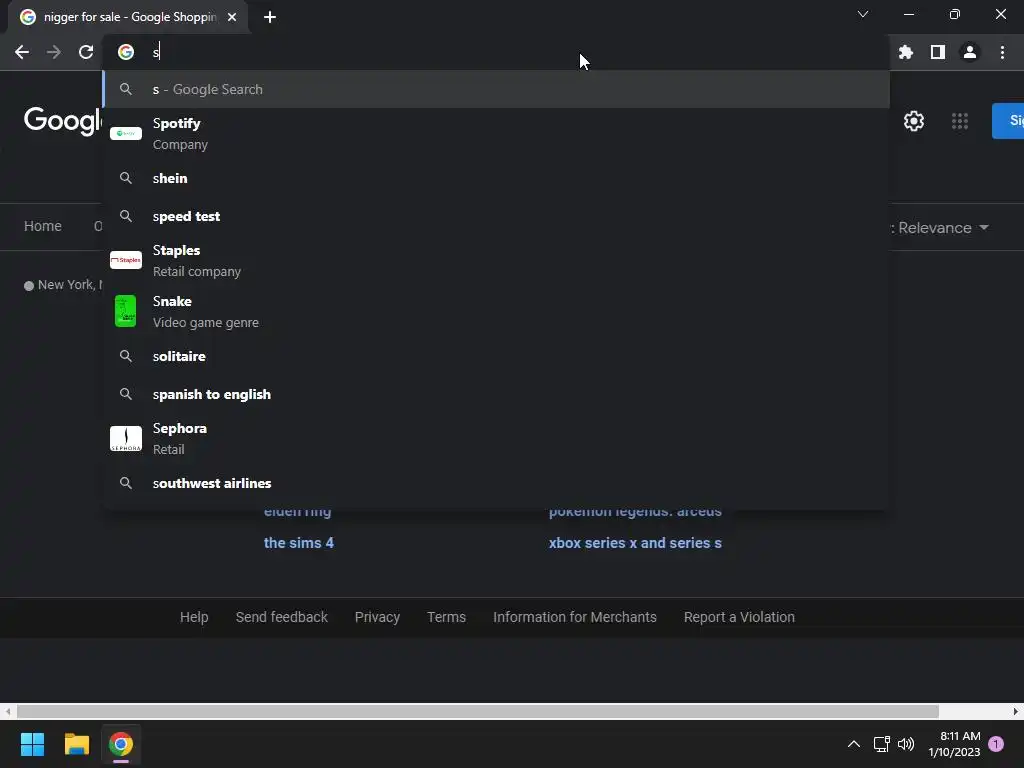
Task: Go to the Home tab
Action: pyautogui.click(x=43, y=226)
